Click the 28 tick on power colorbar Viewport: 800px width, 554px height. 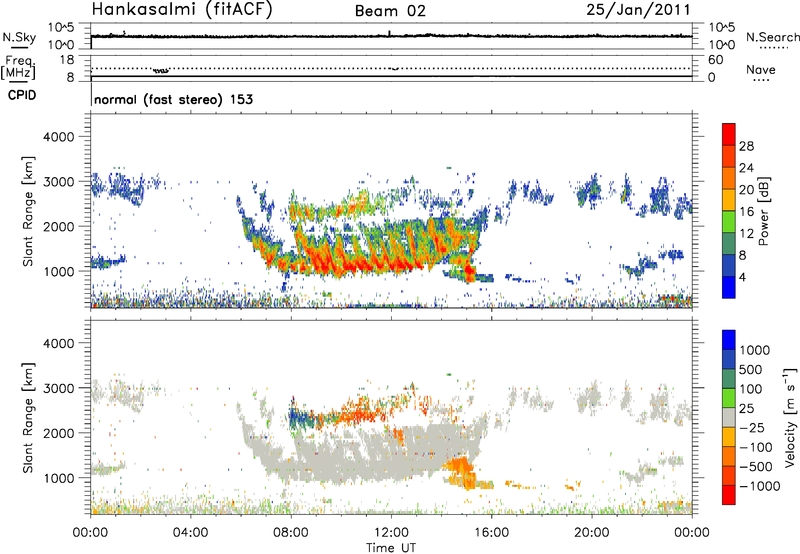pyautogui.click(x=746, y=146)
